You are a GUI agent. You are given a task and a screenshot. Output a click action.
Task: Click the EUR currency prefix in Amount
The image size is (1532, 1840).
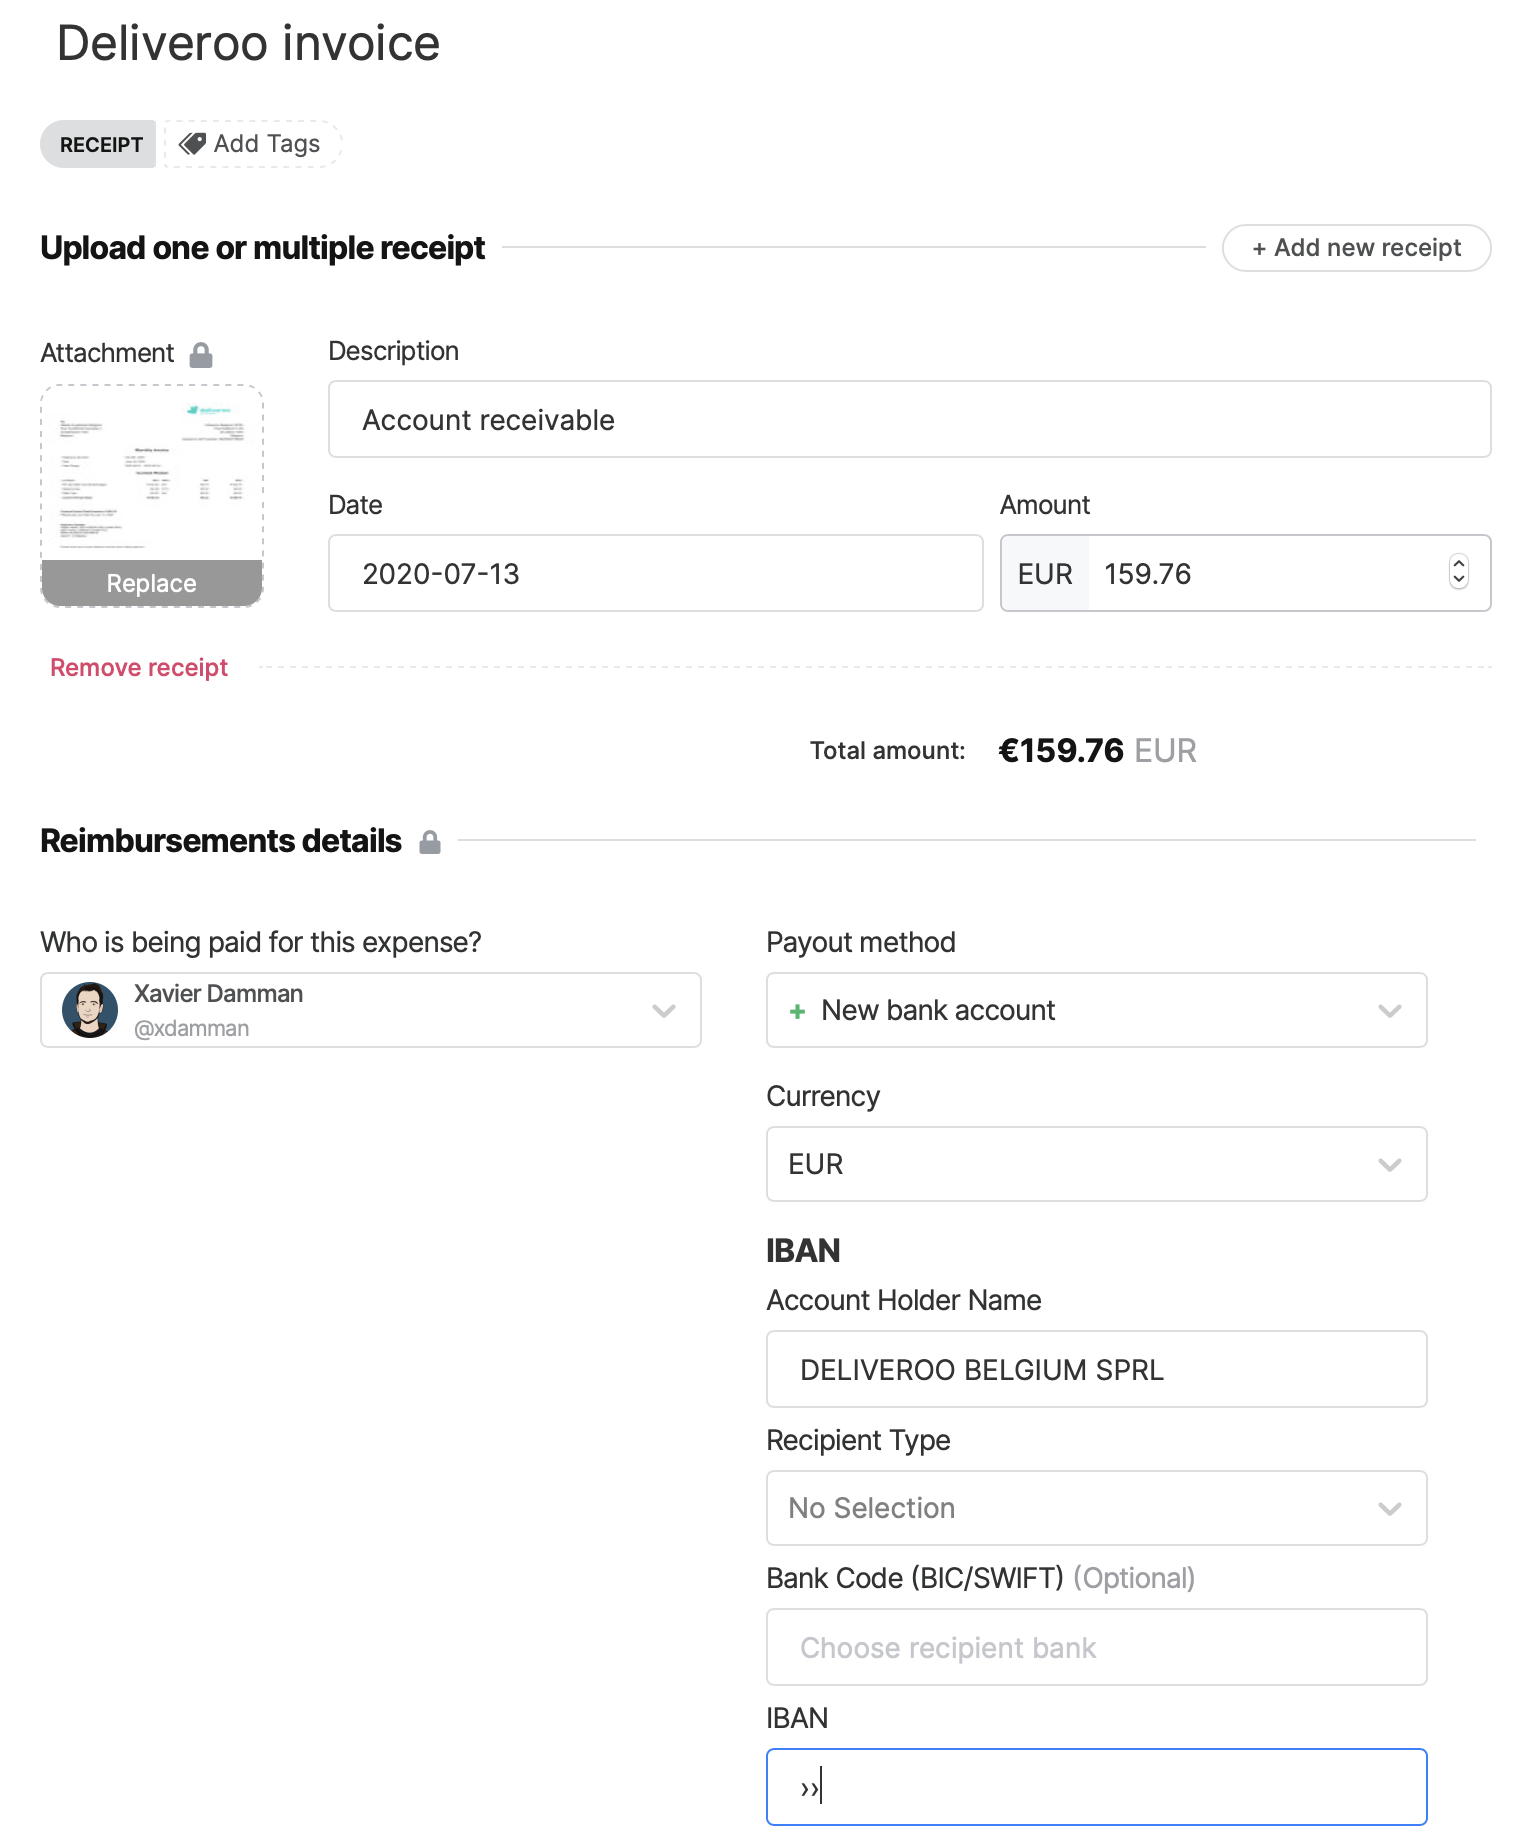(x=1045, y=573)
